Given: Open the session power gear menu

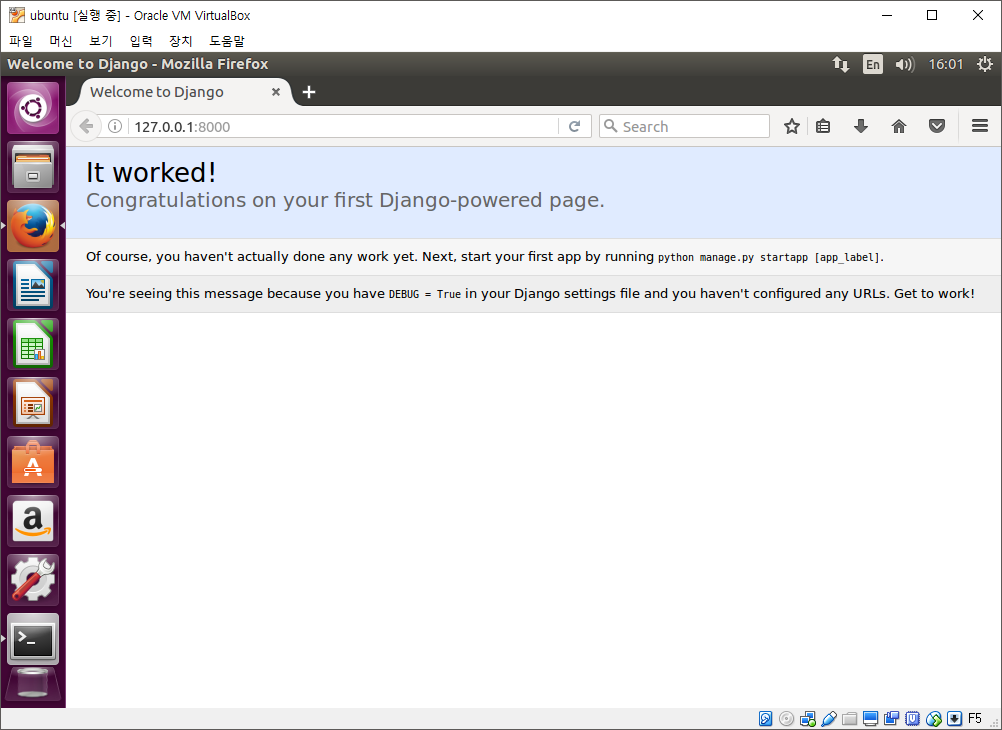Looking at the screenshot, I should pyautogui.click(x=985, y=64).
